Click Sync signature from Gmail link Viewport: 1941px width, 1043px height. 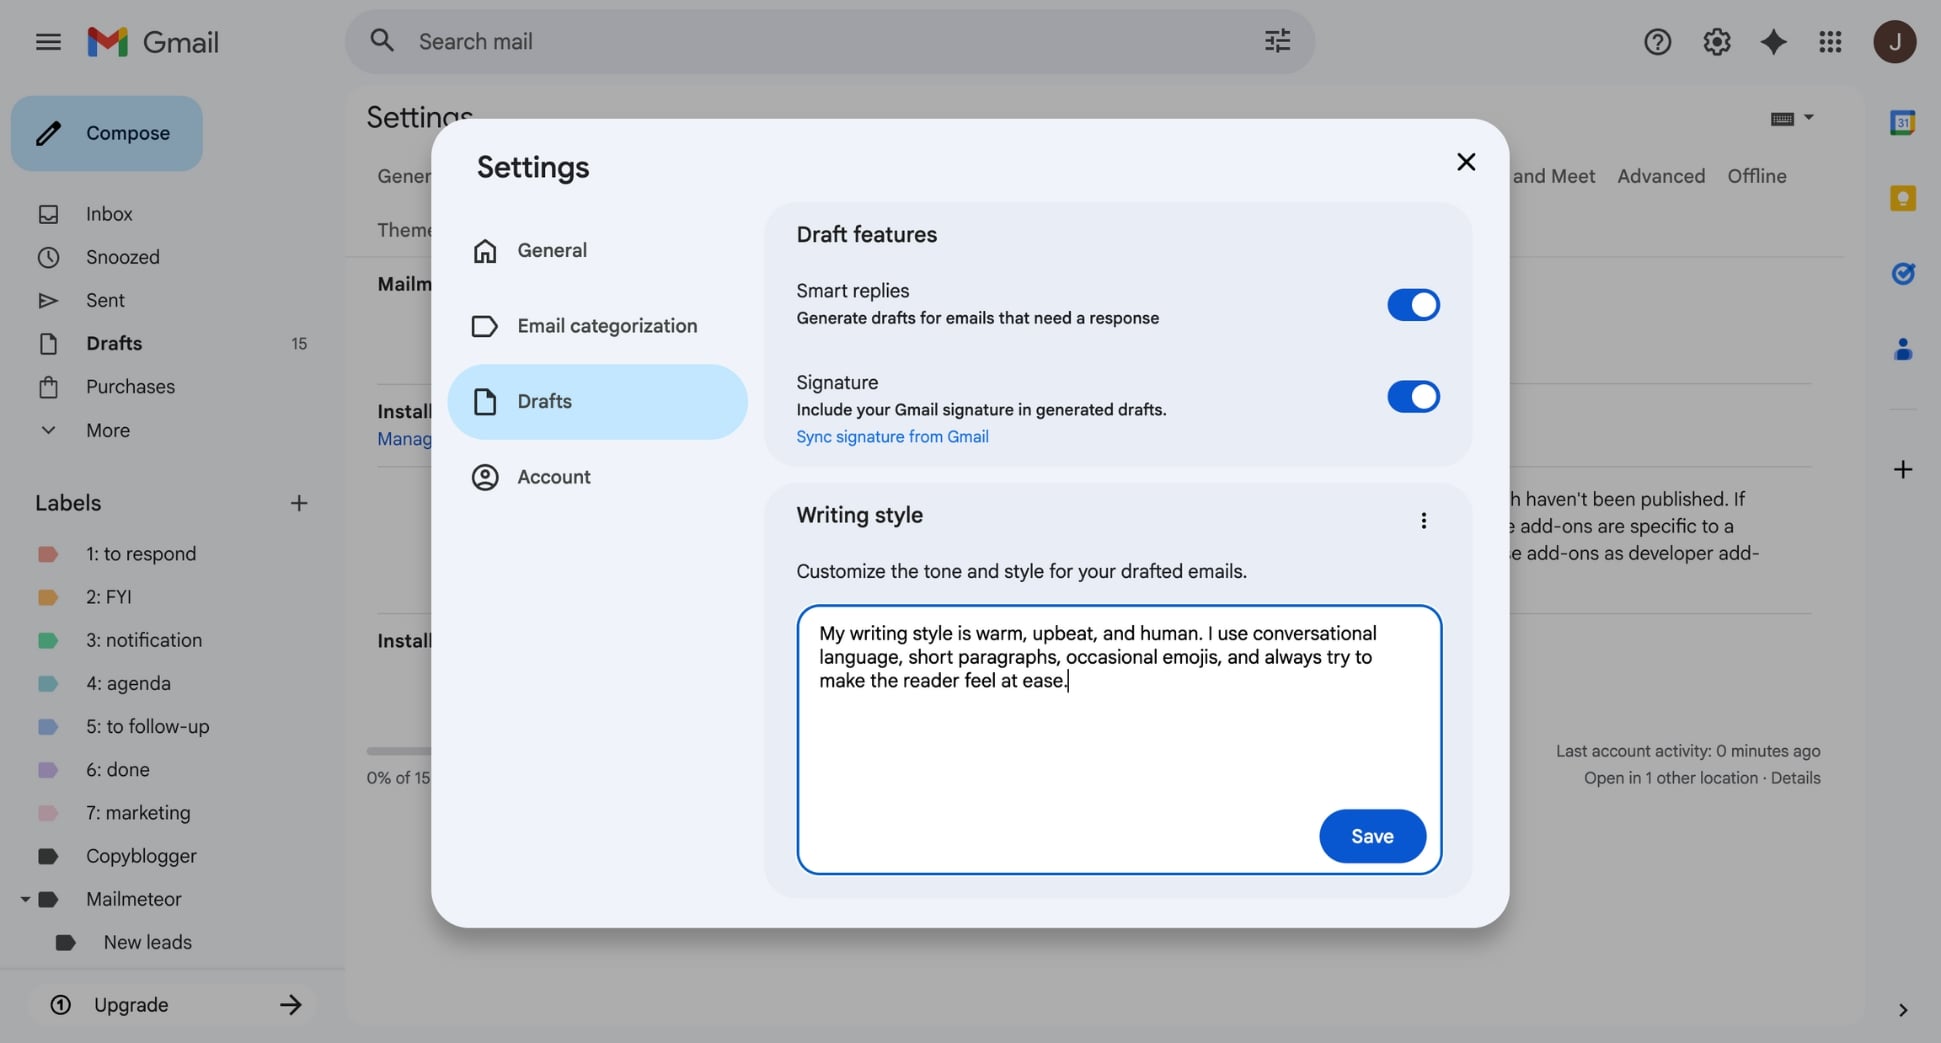click(x=892, y=437)
